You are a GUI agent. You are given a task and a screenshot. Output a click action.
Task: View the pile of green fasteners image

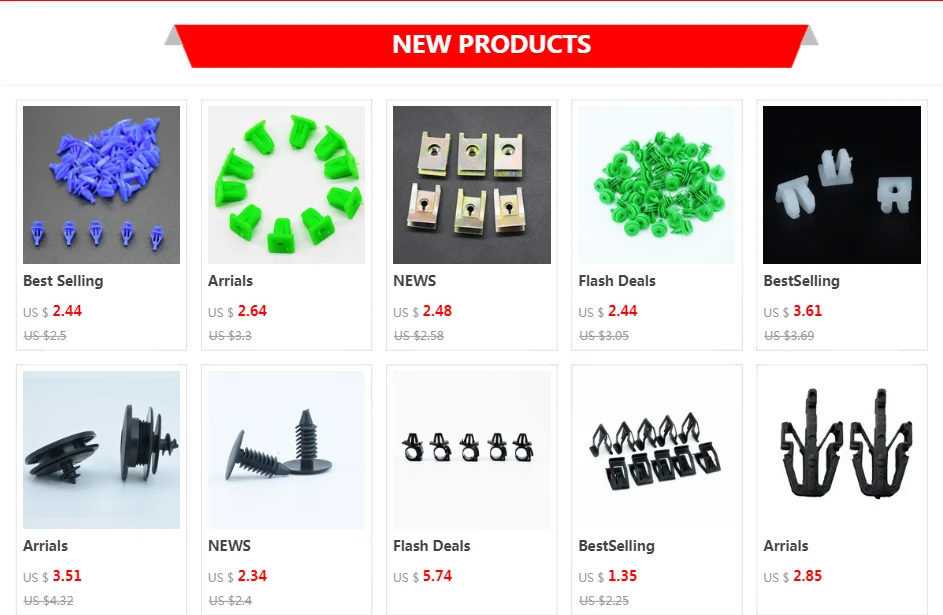coord(657,185)
